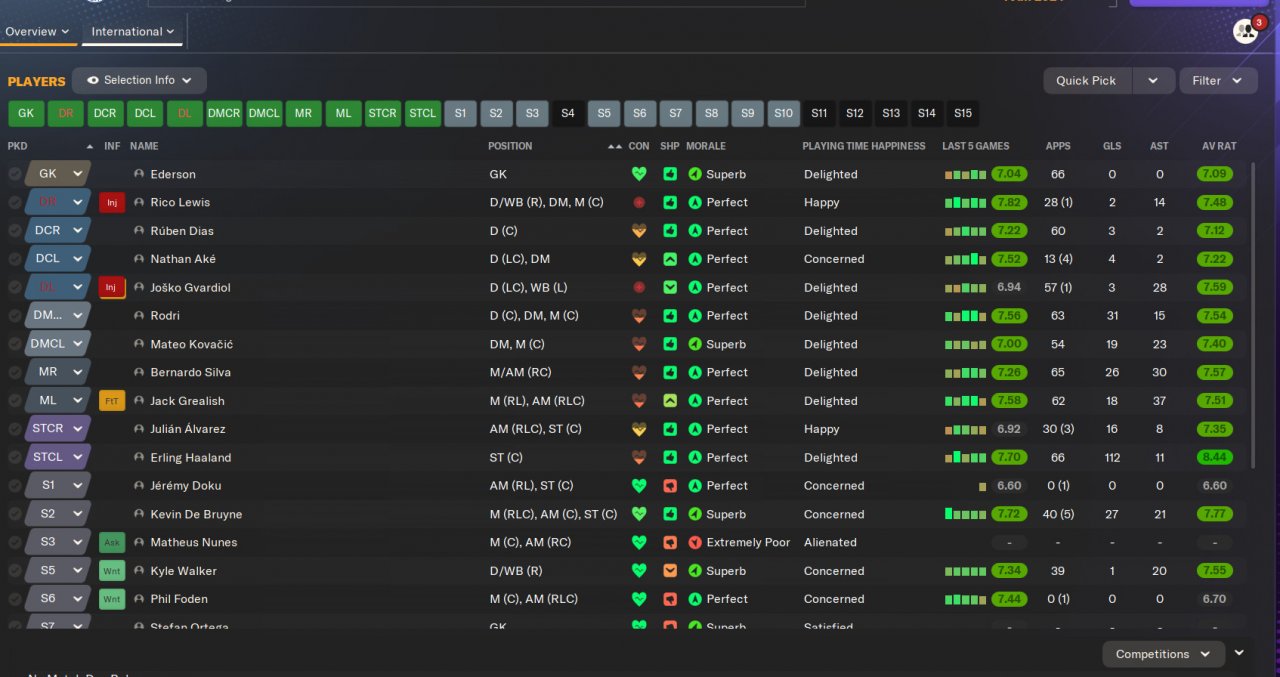Screen dimensions: 1280x677
Task: Click Nathan Aké's match sharpness icon
Action: coord(670,259)
